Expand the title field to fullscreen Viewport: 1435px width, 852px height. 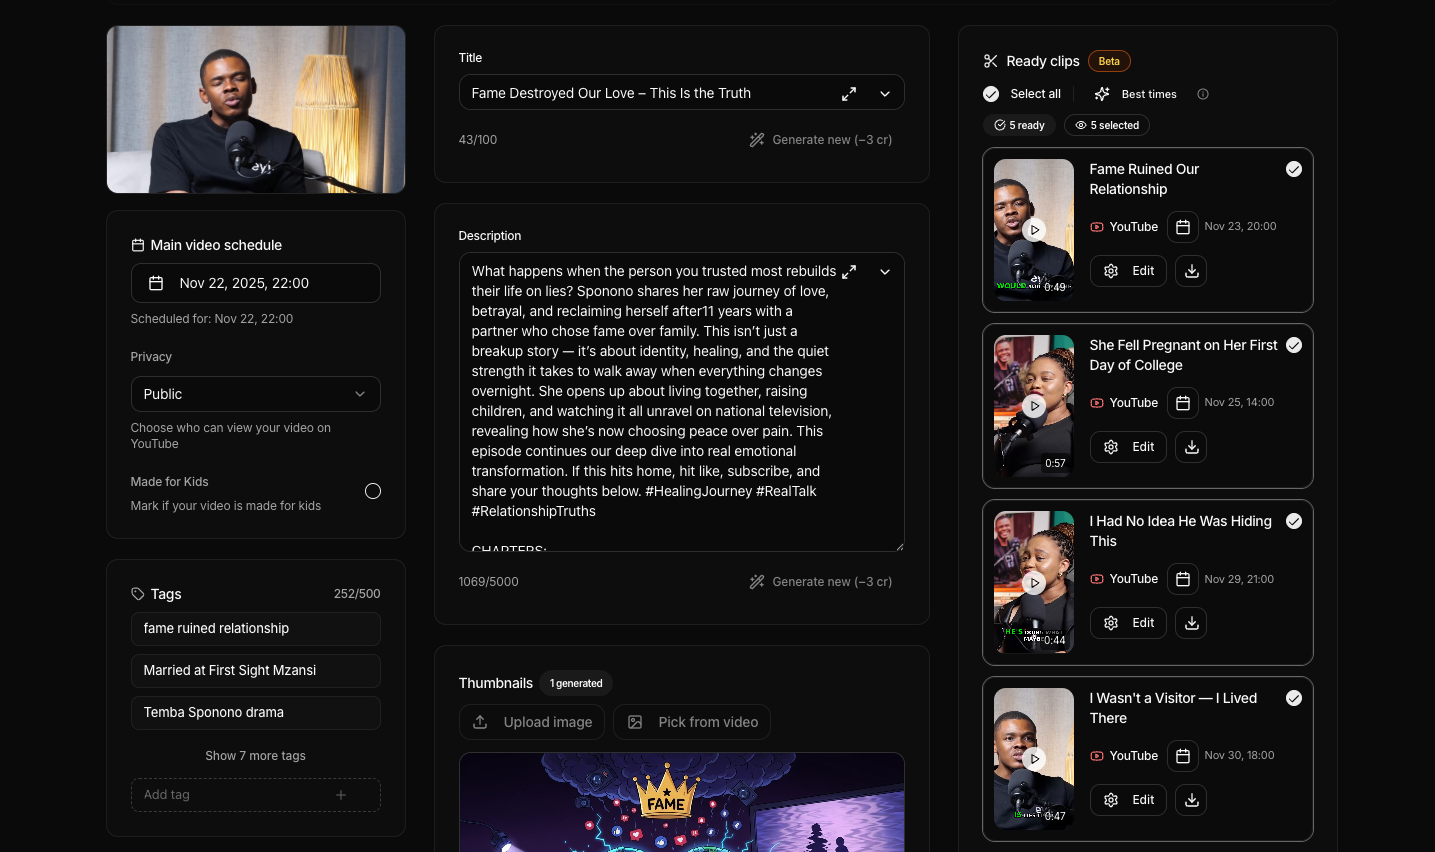pos(849,93)
